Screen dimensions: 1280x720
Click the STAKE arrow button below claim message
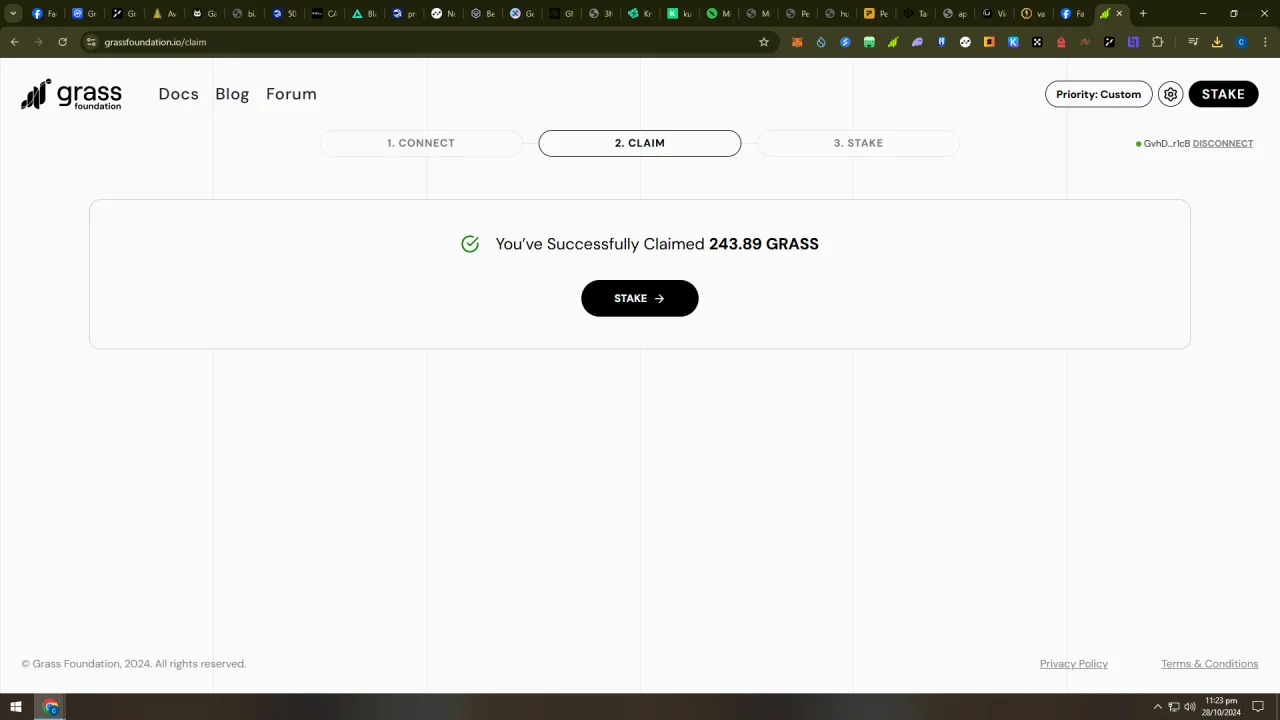pyautogui.click(x=640, y=298)
